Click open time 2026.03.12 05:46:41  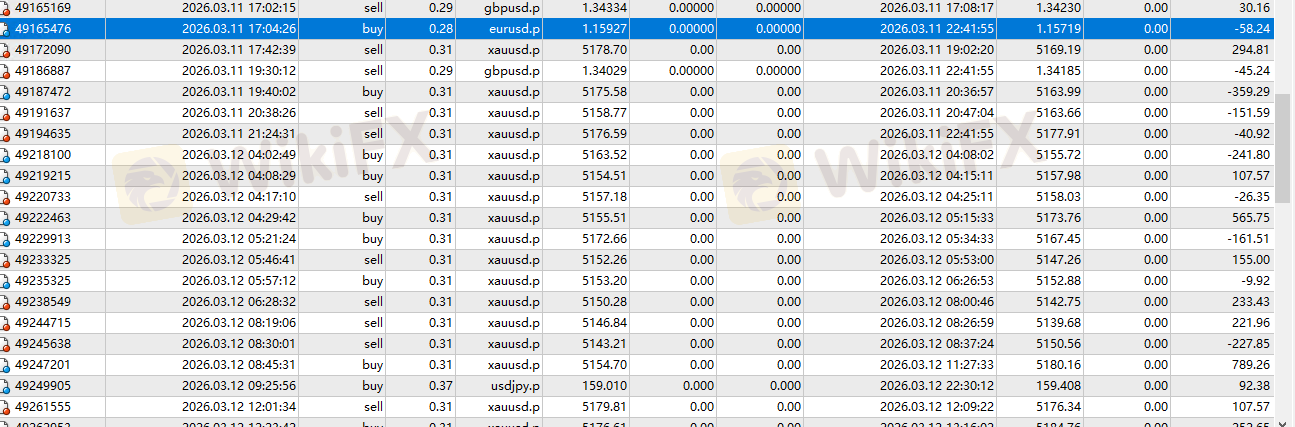[239, 260]
